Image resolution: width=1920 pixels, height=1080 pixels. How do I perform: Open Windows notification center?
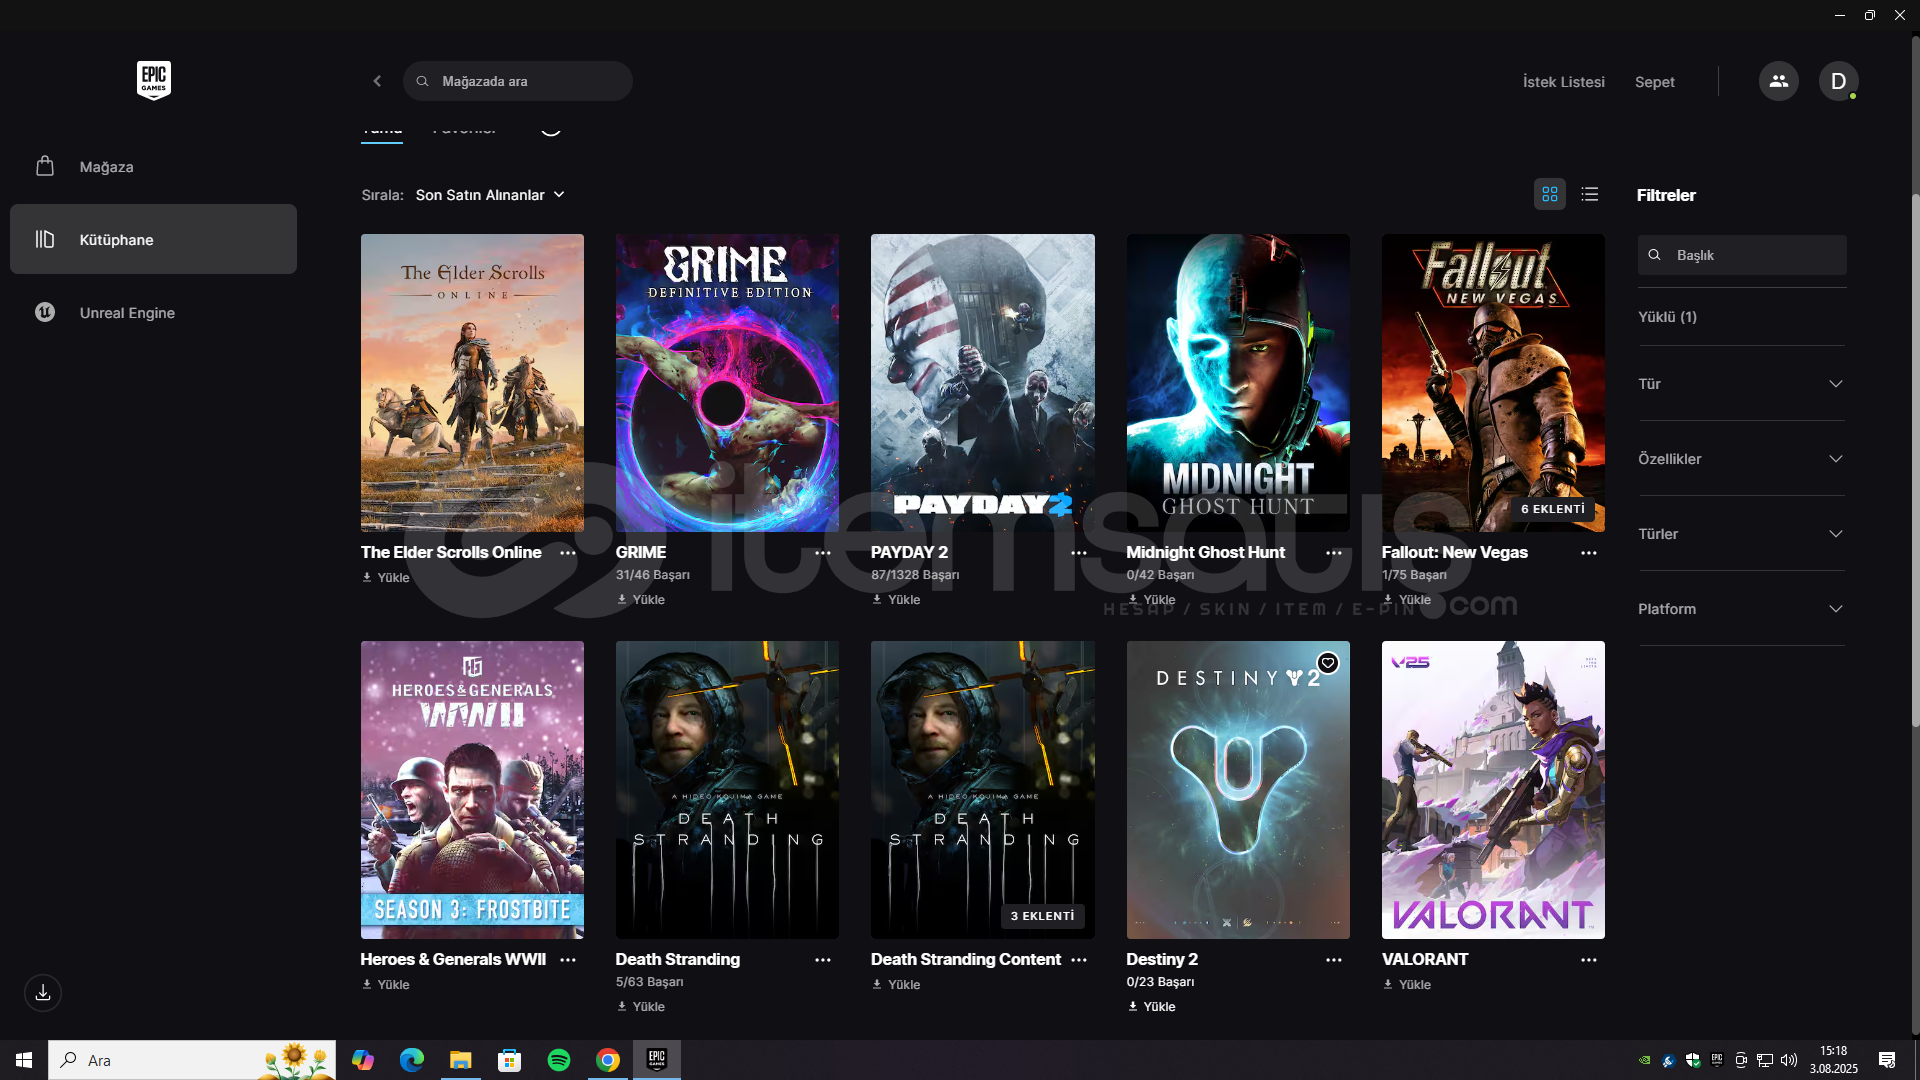[1887, 1060]
